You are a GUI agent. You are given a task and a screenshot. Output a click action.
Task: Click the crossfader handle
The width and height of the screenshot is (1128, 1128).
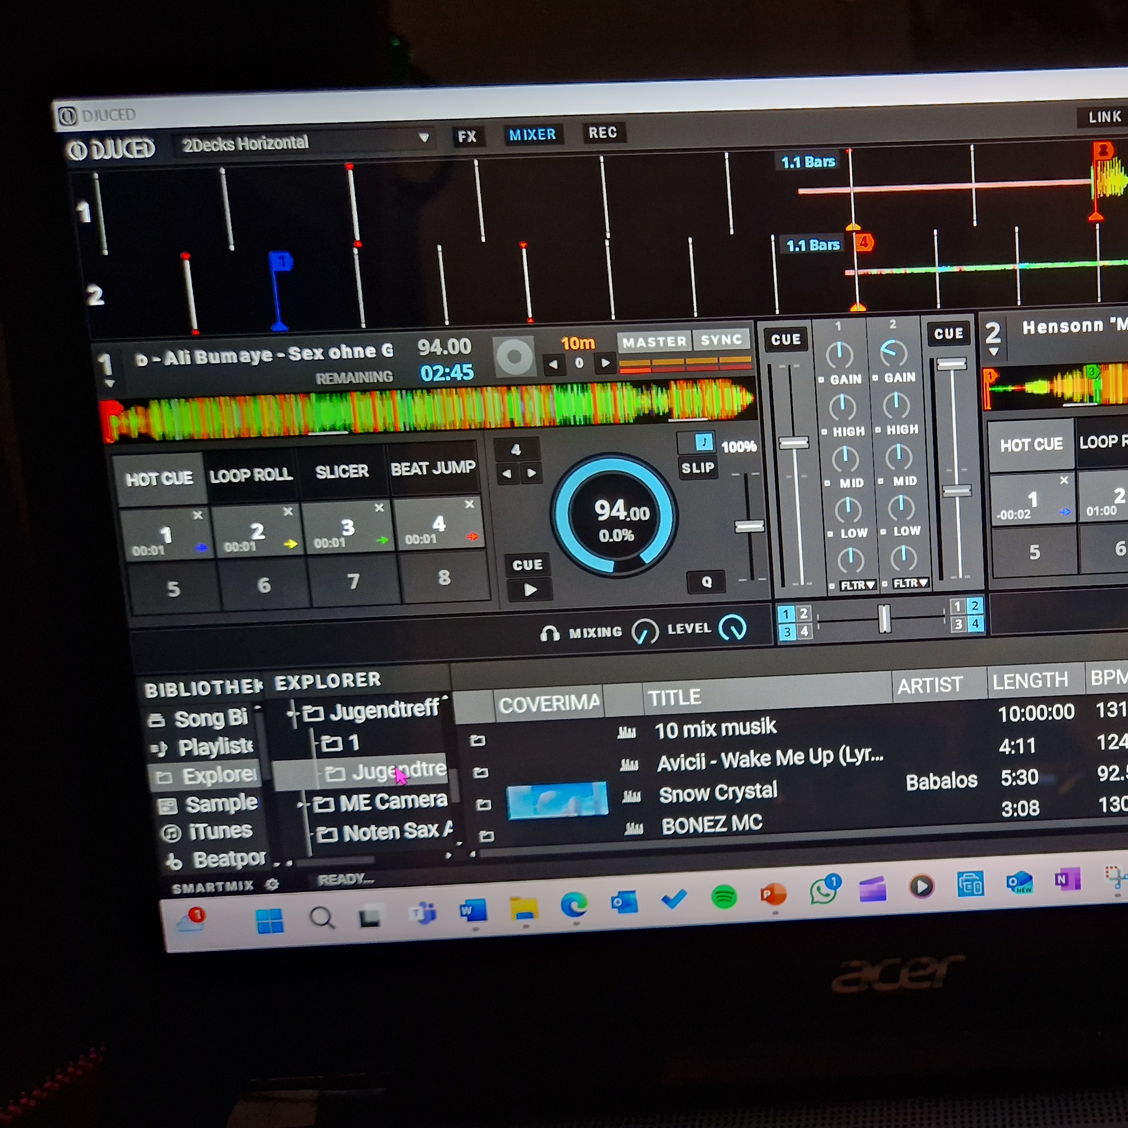[x=884, y=618]
